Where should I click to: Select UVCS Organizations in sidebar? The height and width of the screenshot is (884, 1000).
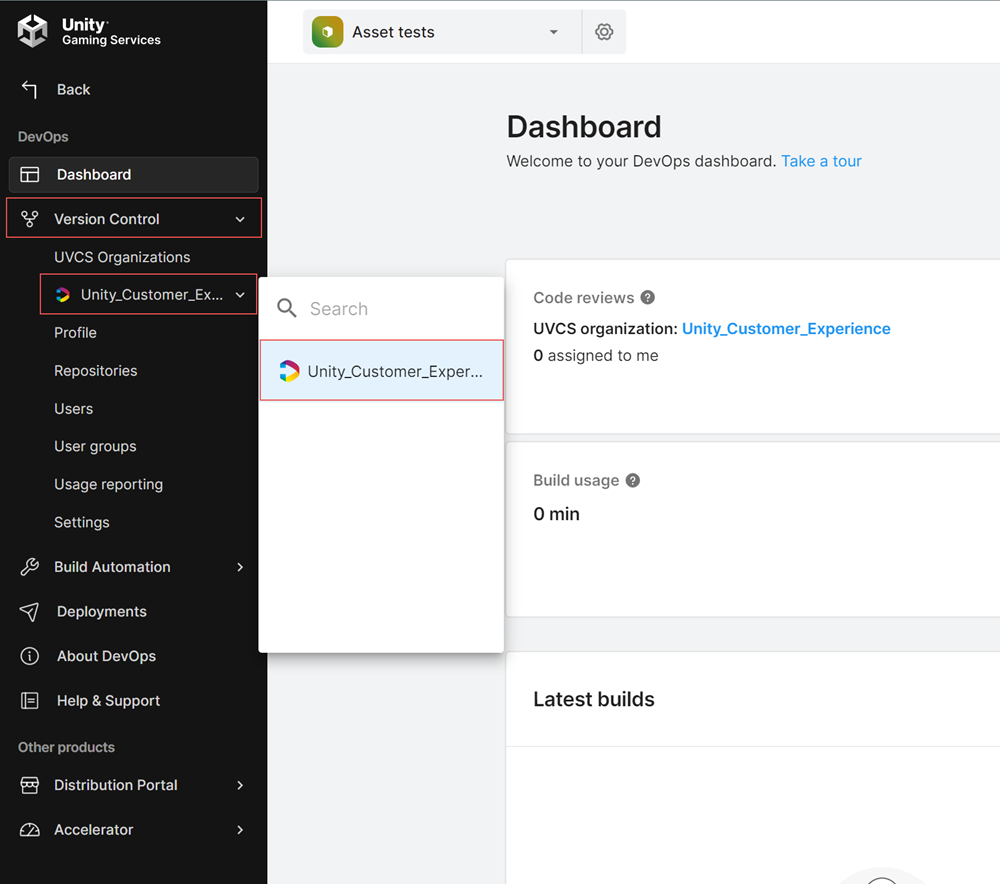coord(122,257)
